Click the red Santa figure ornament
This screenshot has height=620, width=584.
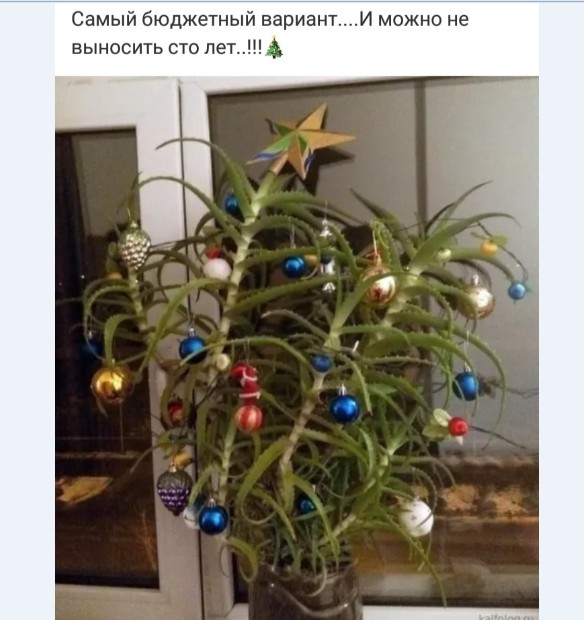coord(247,382)
